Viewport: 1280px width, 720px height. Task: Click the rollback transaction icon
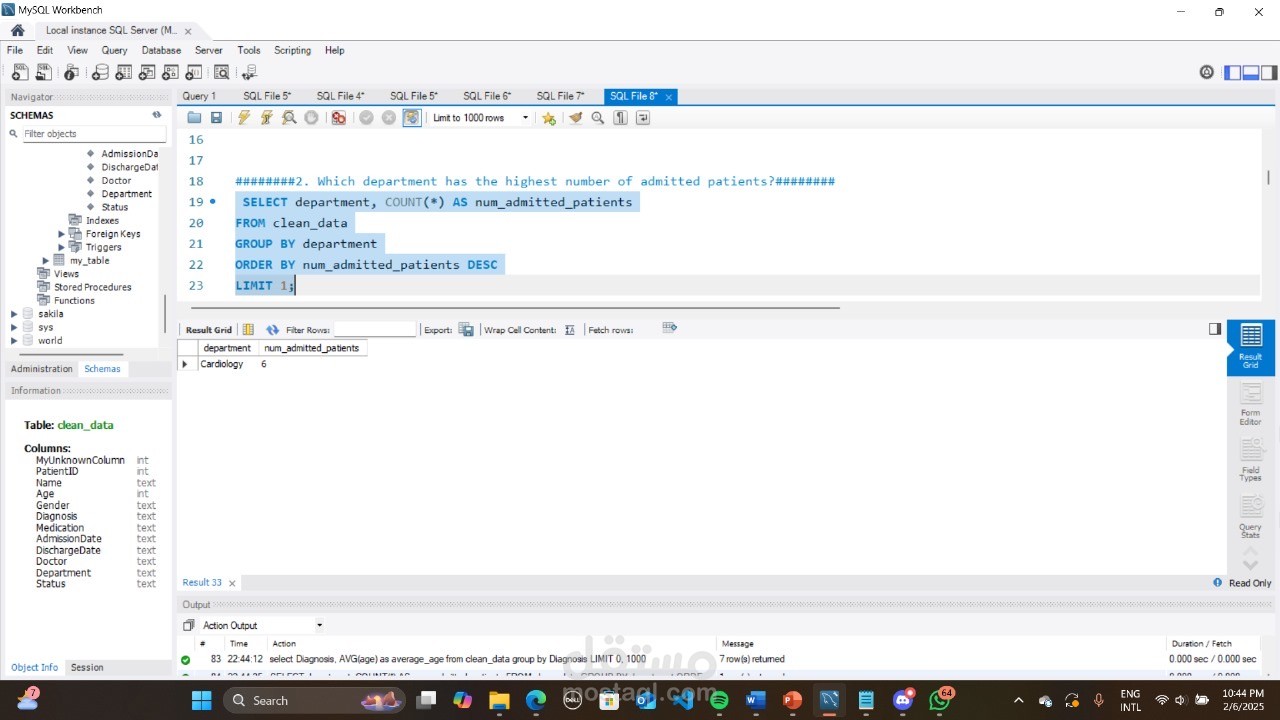[x=389, y=118]
